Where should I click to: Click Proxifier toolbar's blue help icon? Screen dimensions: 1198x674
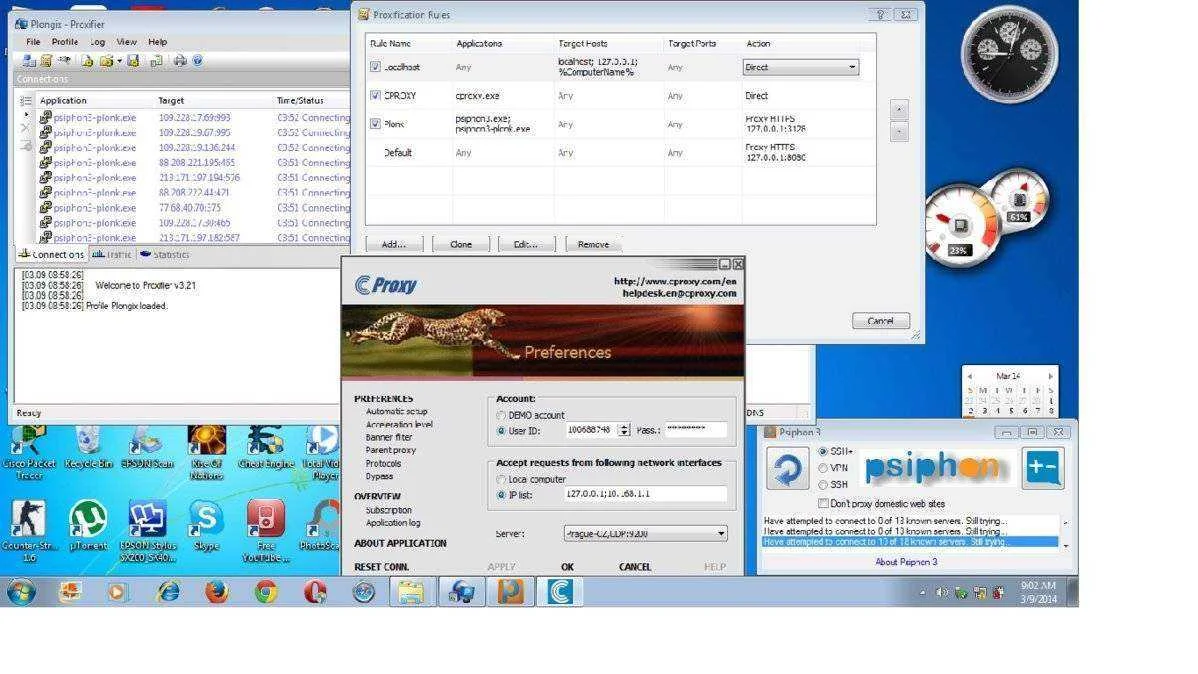tap(198, 60)
